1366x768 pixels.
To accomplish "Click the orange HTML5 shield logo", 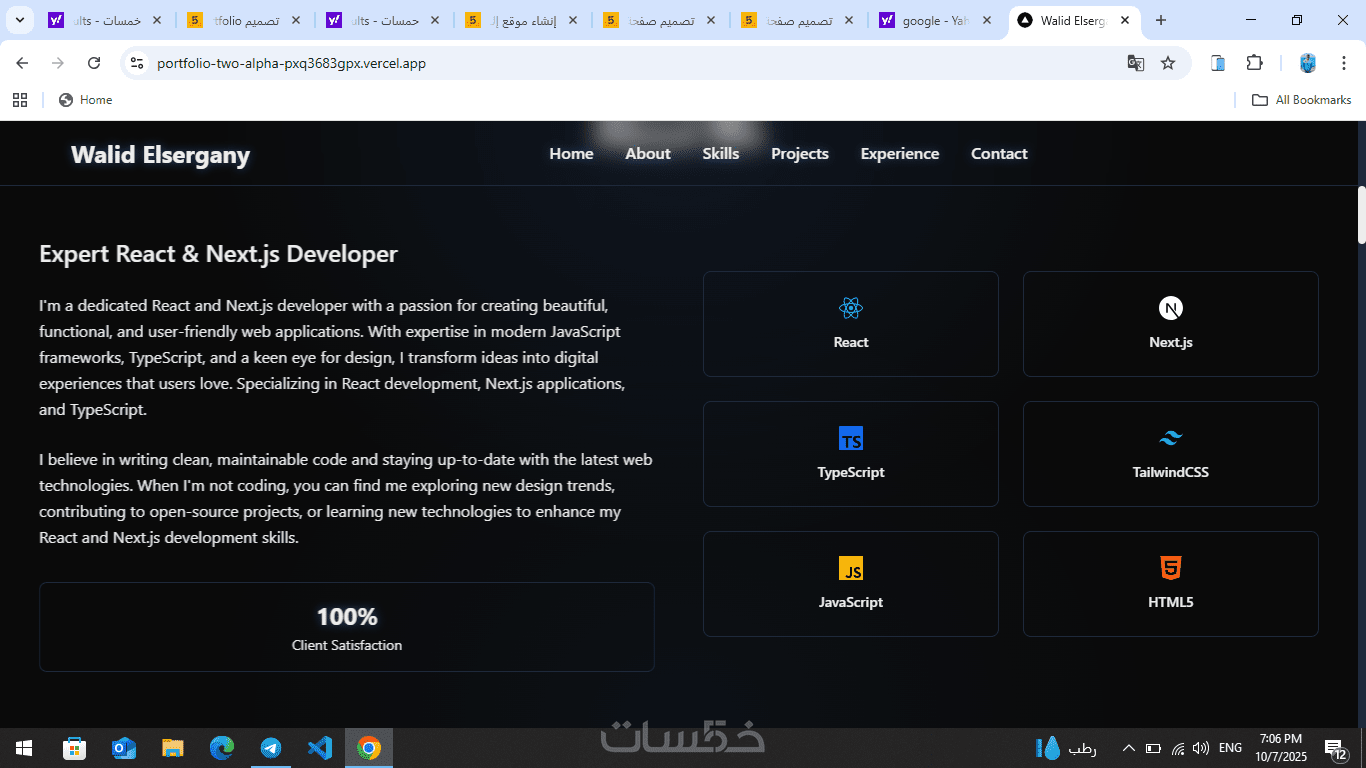I will 1171,568.
